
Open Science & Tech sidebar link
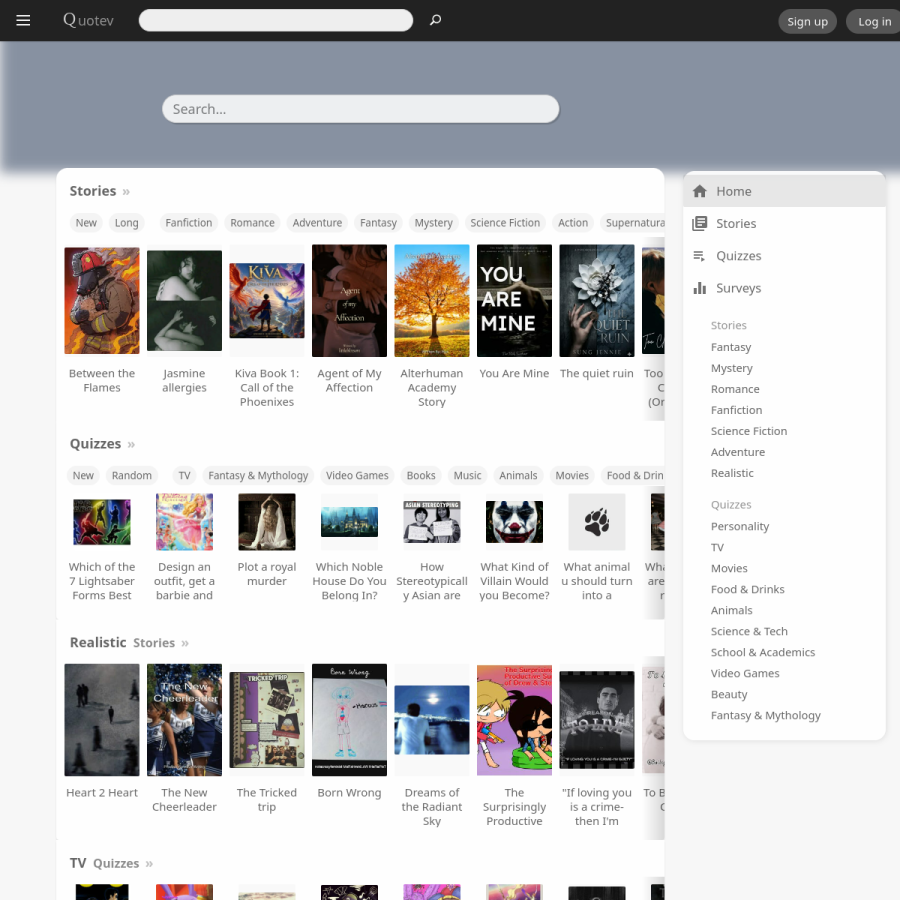(749, 631)
